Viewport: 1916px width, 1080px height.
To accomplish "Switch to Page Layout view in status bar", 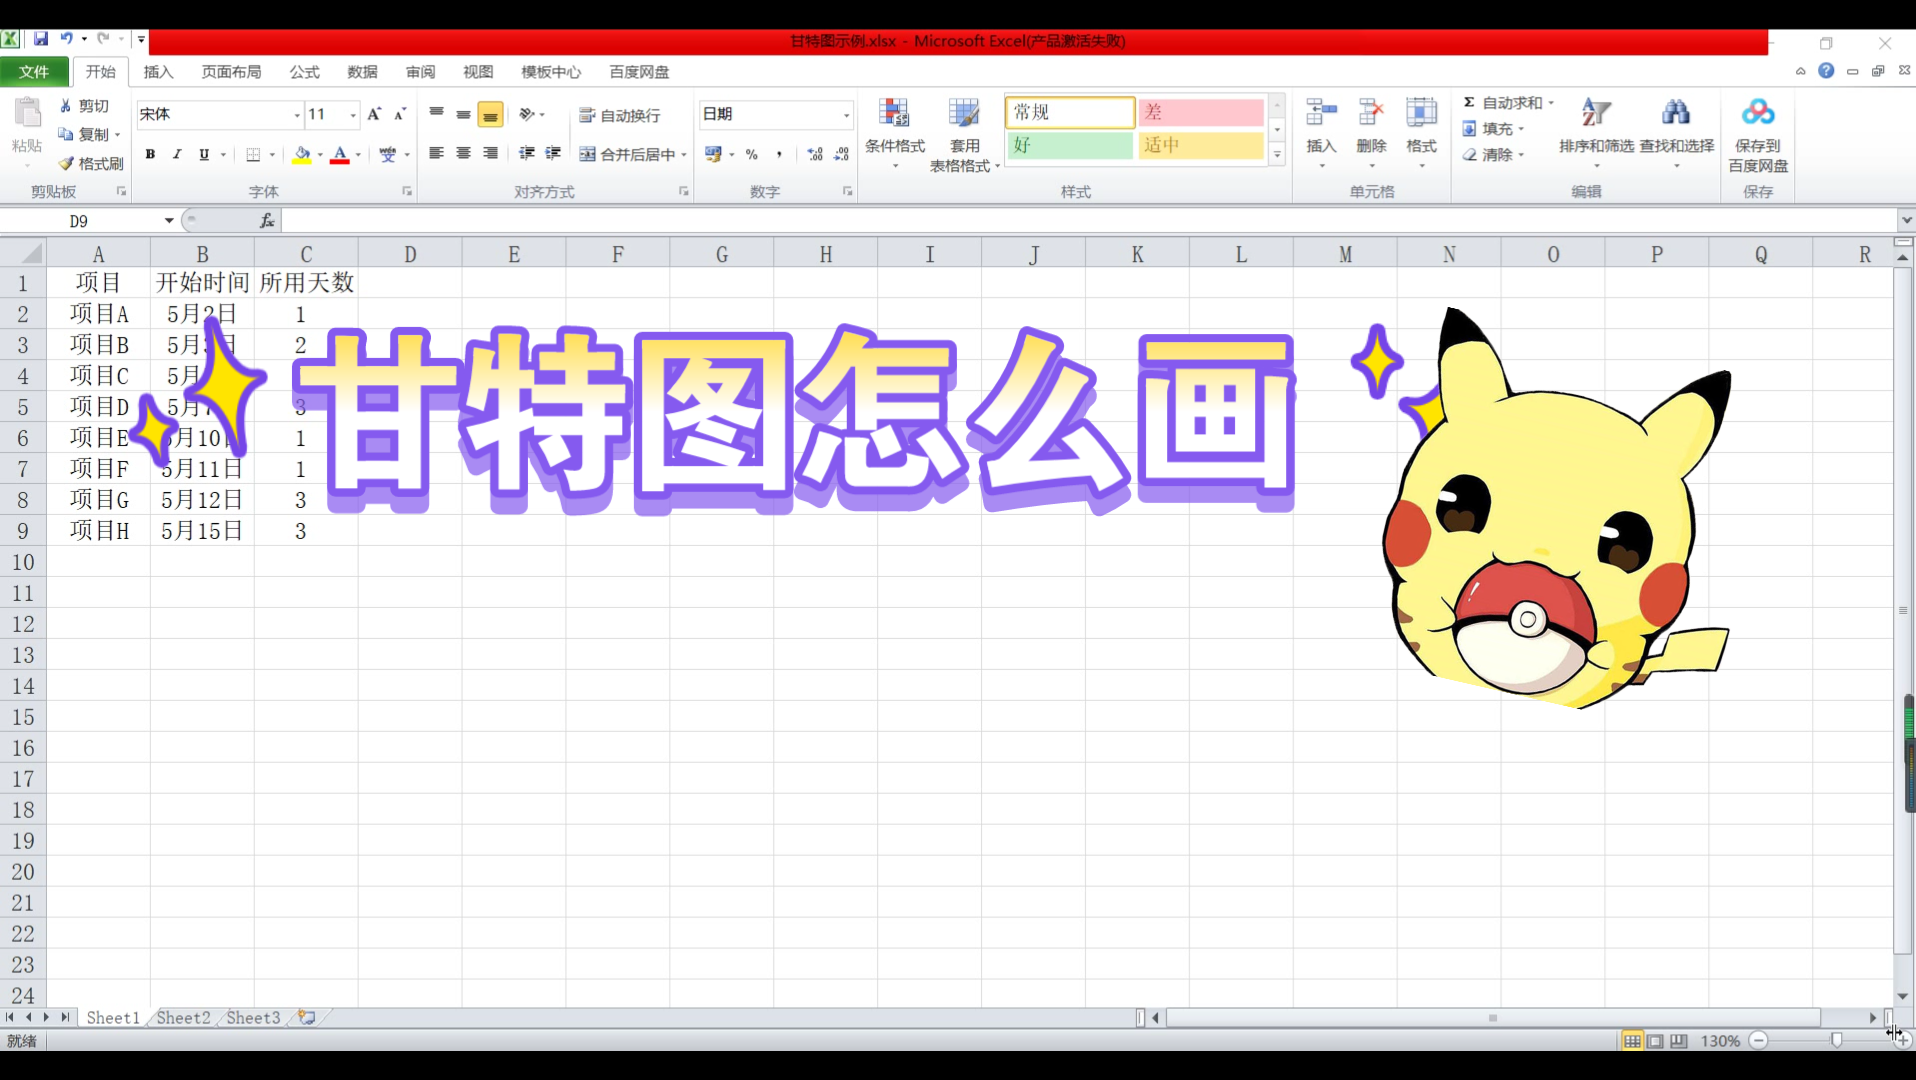I will pos(1655,1041).
